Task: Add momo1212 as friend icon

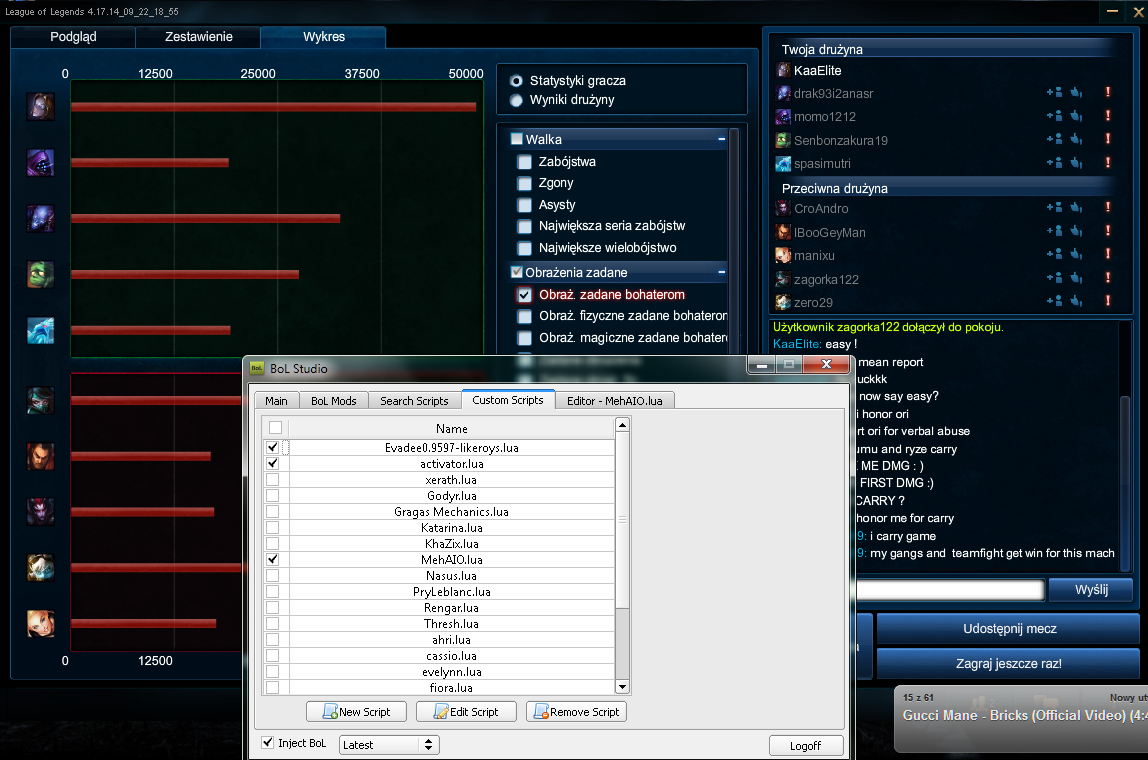Action: pyautogui.click(x=1054, y=116)
